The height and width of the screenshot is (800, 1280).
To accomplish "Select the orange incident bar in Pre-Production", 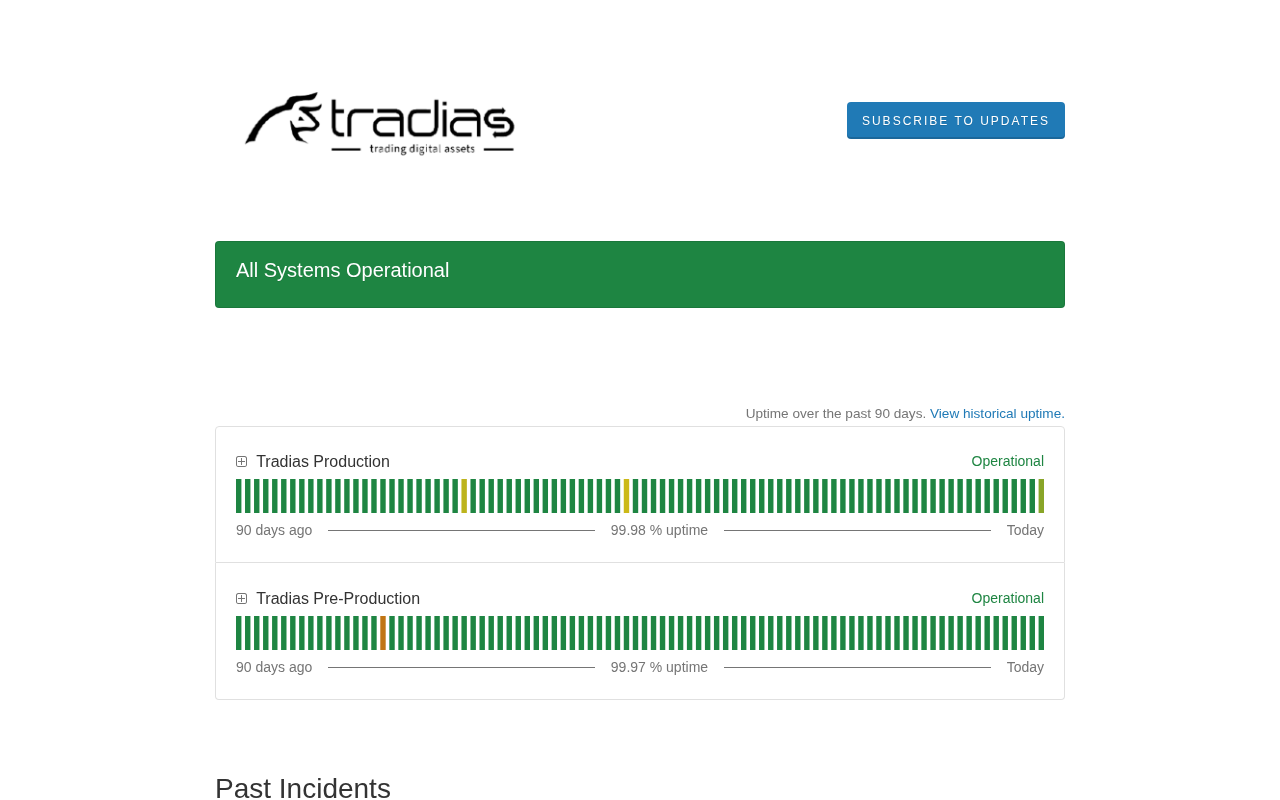I will click(383, 633).
